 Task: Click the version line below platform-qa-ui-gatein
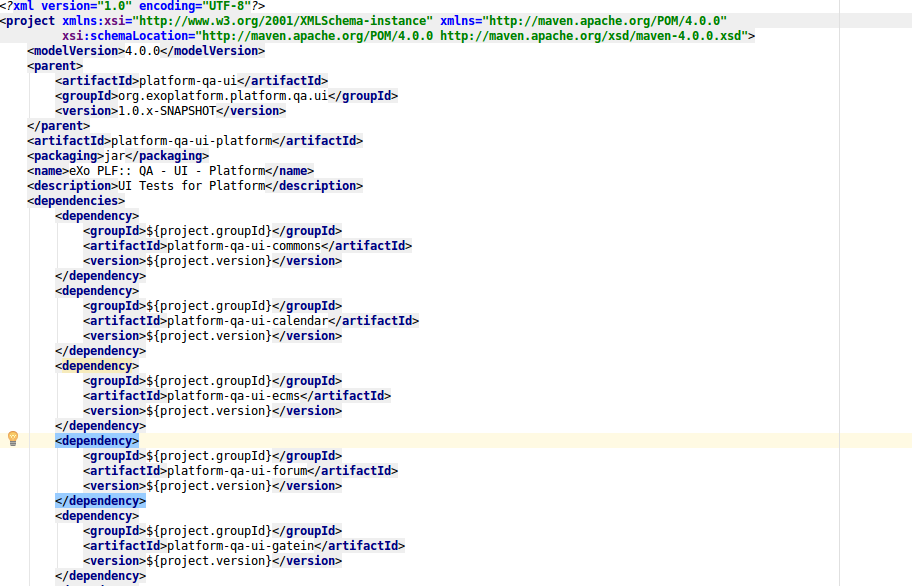coord(212,561)
